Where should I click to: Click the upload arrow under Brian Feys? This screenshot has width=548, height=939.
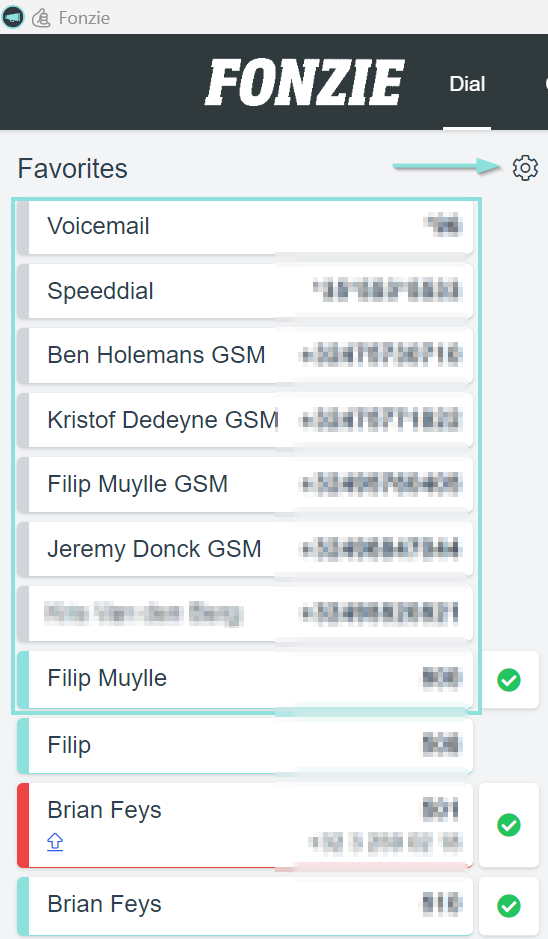[x=55, y=842]
